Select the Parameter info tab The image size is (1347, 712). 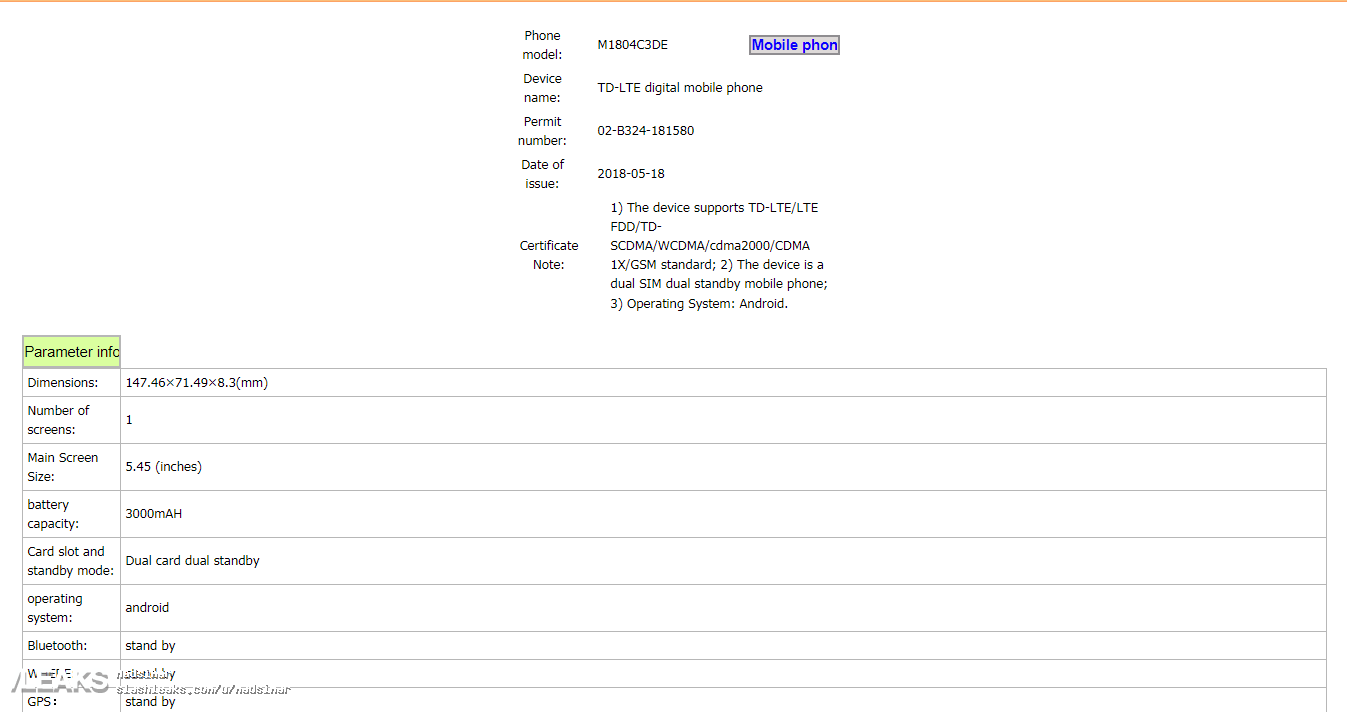click(71, 352)
